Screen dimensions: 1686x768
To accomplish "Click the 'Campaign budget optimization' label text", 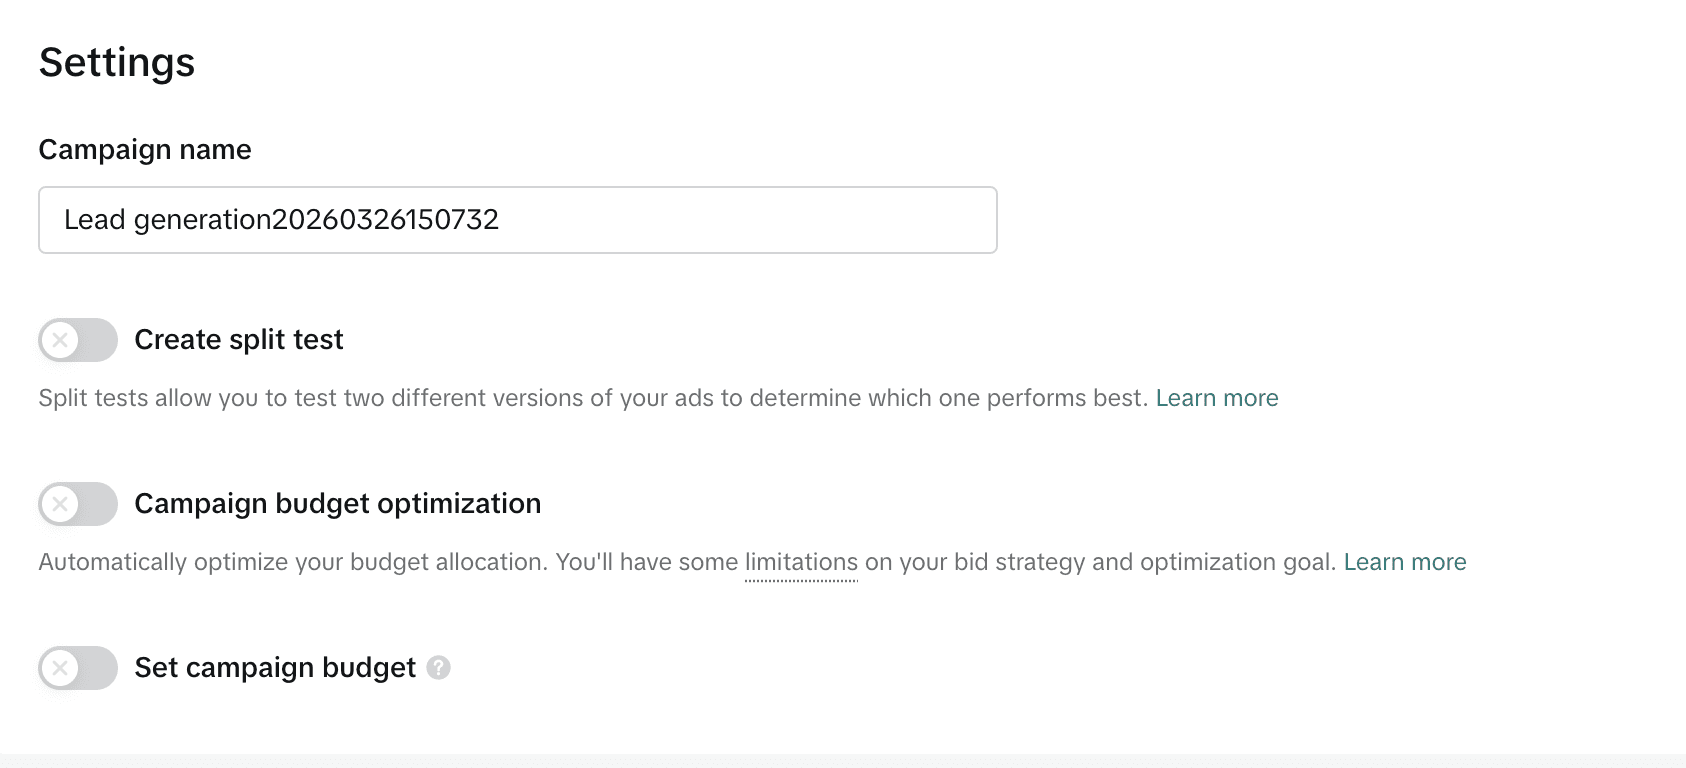I will tap(337, 504).
